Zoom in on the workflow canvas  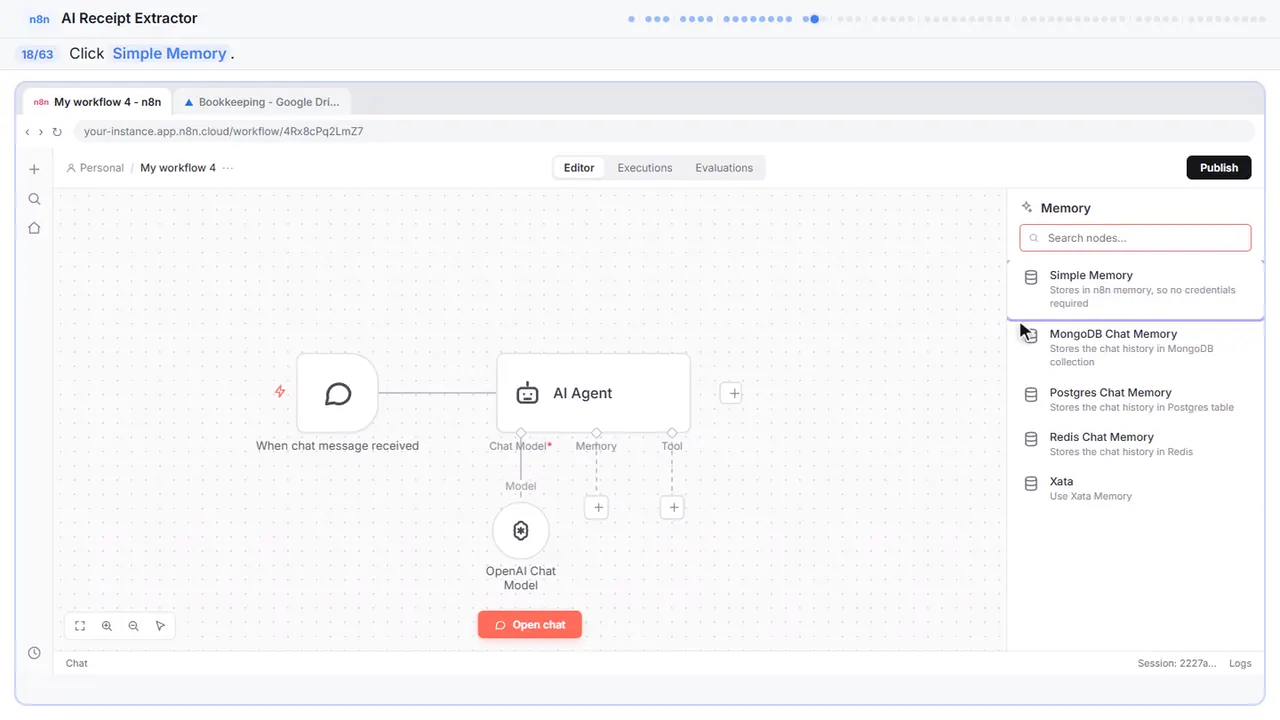107,626
